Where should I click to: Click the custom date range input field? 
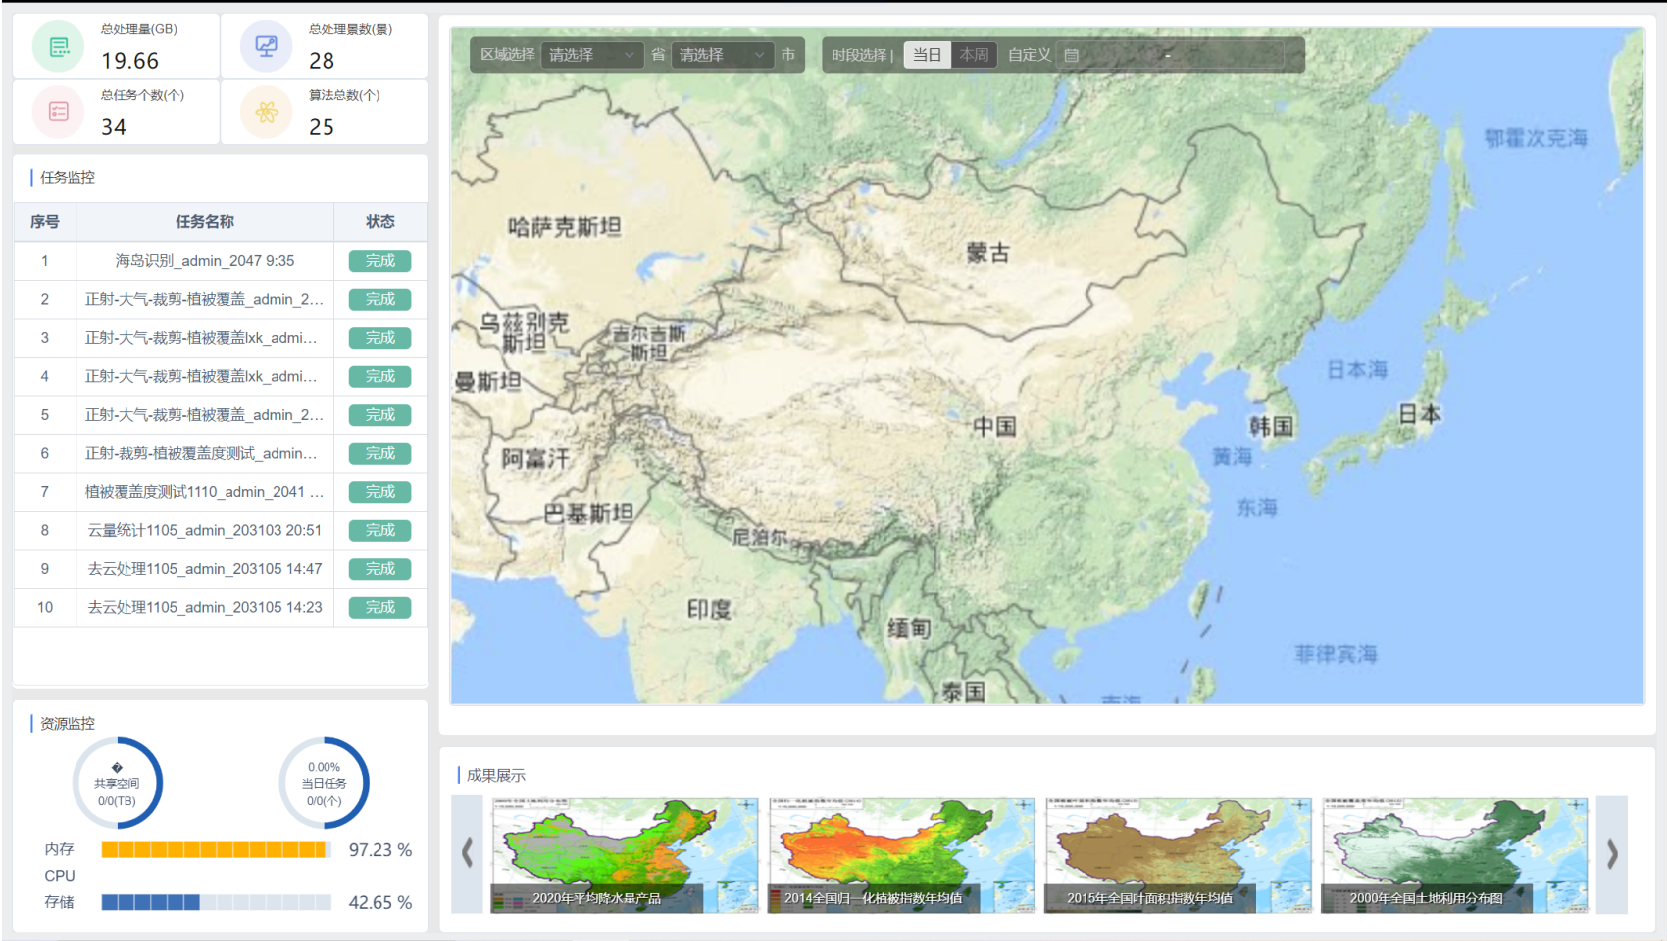click(x=1178, y=56)
